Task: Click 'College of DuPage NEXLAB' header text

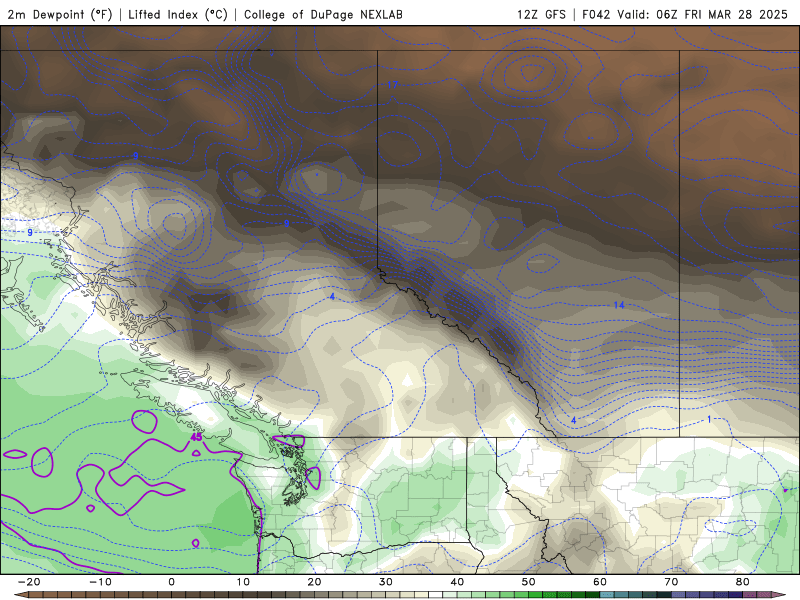Action: pyautogui.click(x=323, y=14)
